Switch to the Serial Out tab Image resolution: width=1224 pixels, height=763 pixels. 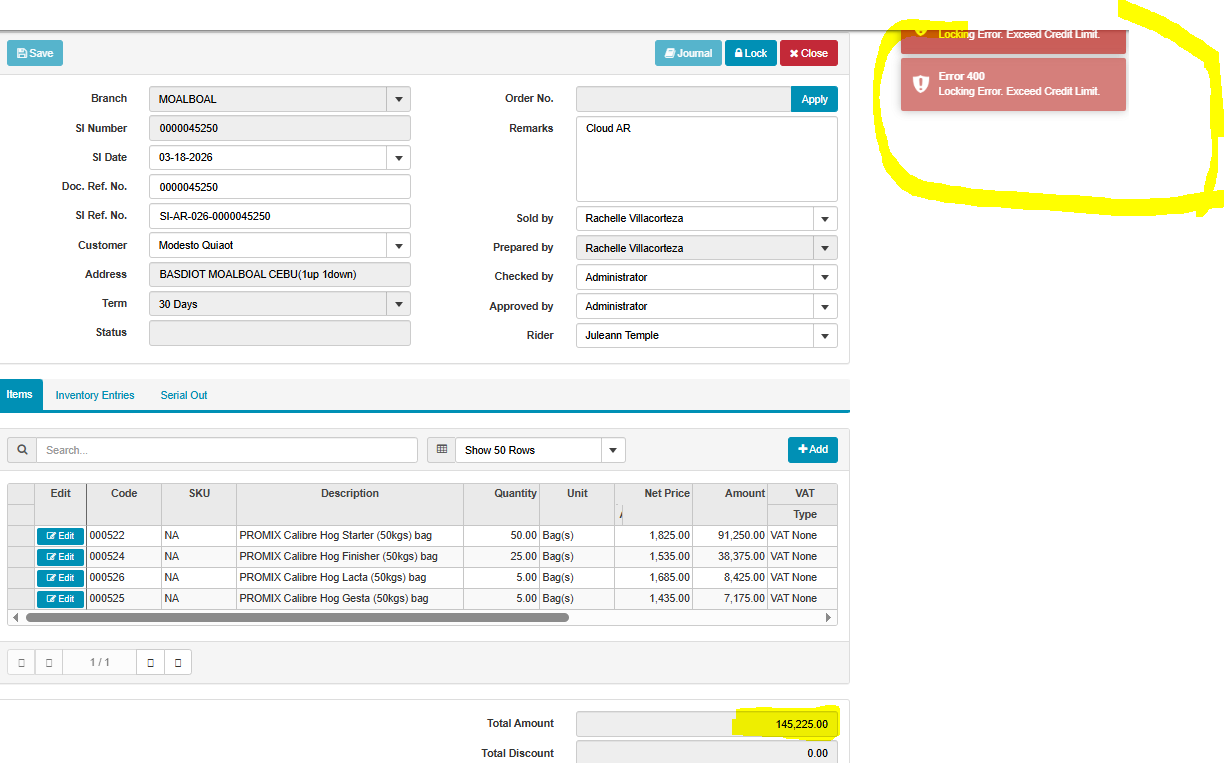click(184, 395)
